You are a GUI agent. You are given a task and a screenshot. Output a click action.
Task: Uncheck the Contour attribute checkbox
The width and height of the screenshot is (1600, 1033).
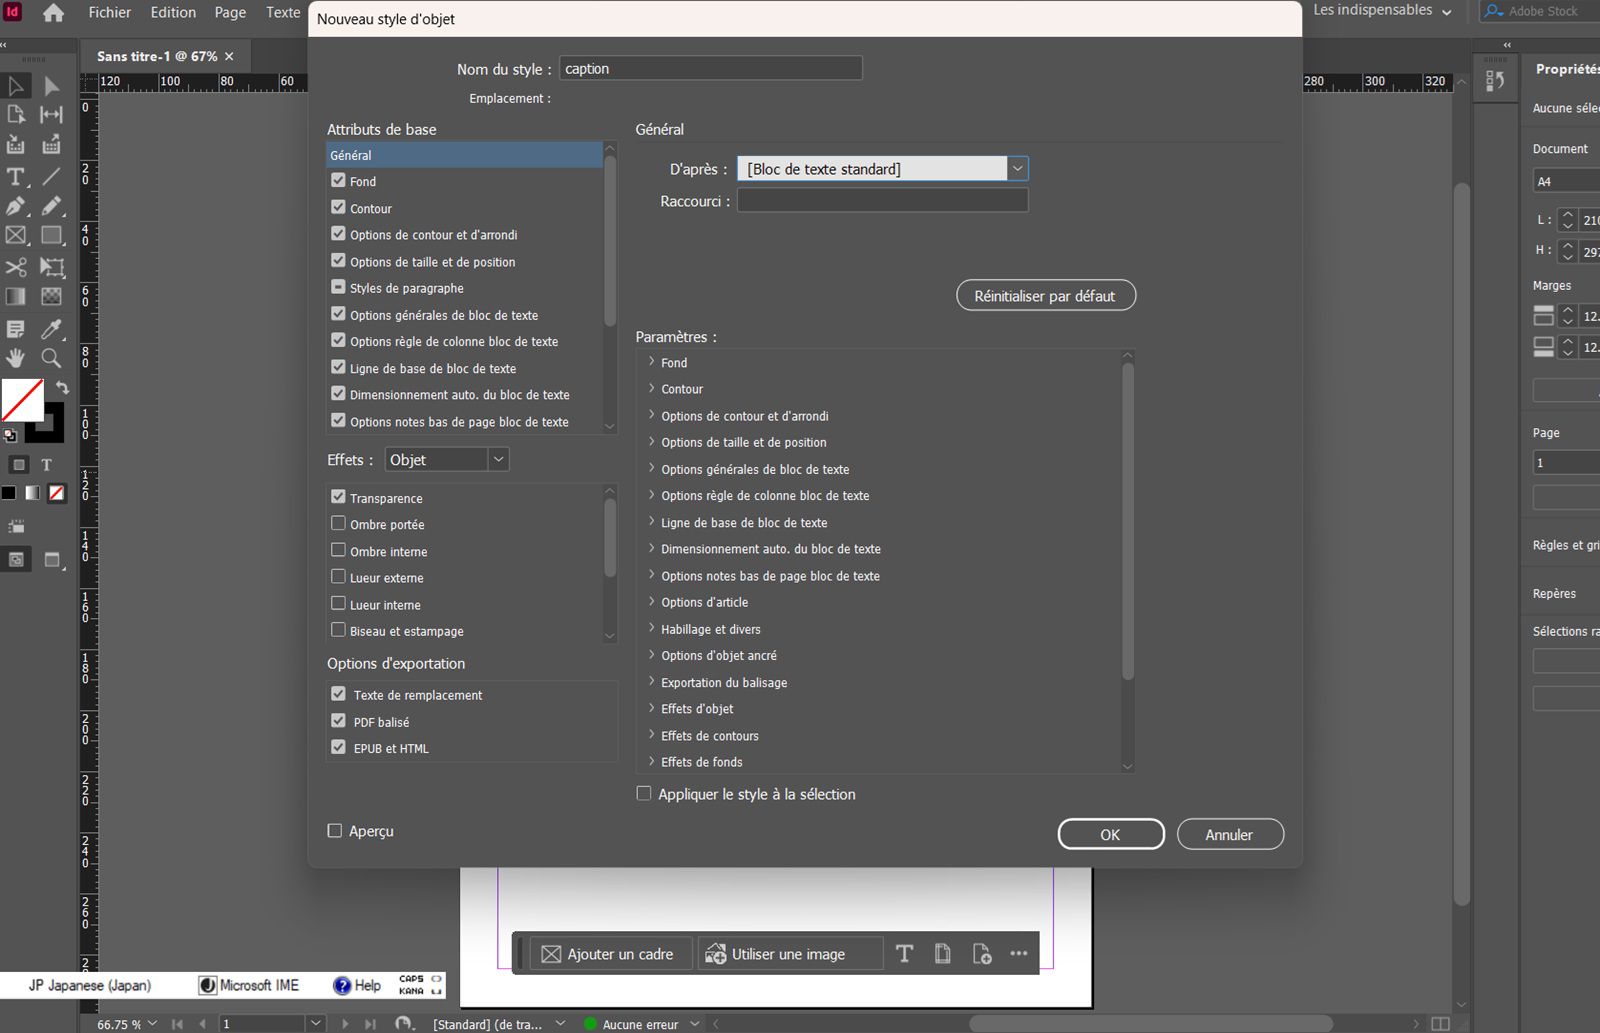338,207
